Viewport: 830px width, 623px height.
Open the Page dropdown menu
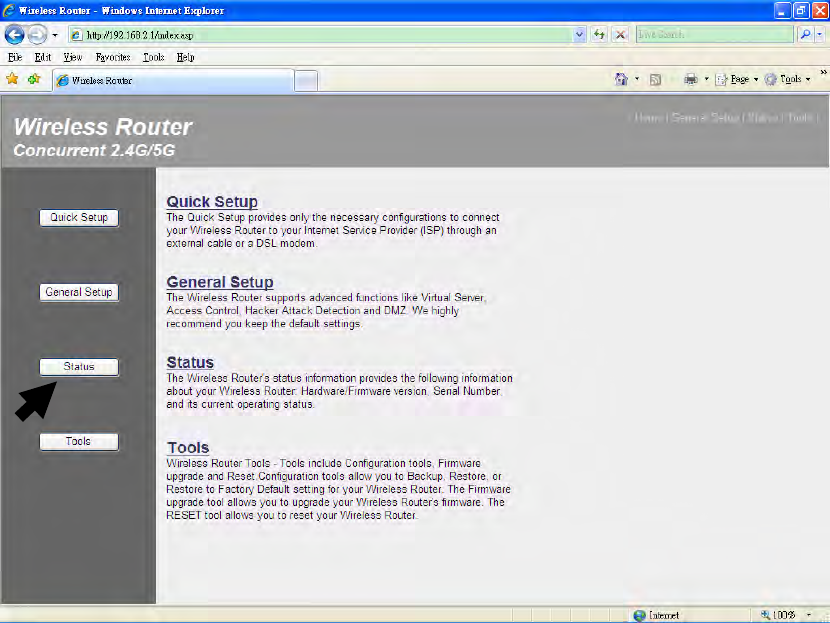click(x=737, y=79)
